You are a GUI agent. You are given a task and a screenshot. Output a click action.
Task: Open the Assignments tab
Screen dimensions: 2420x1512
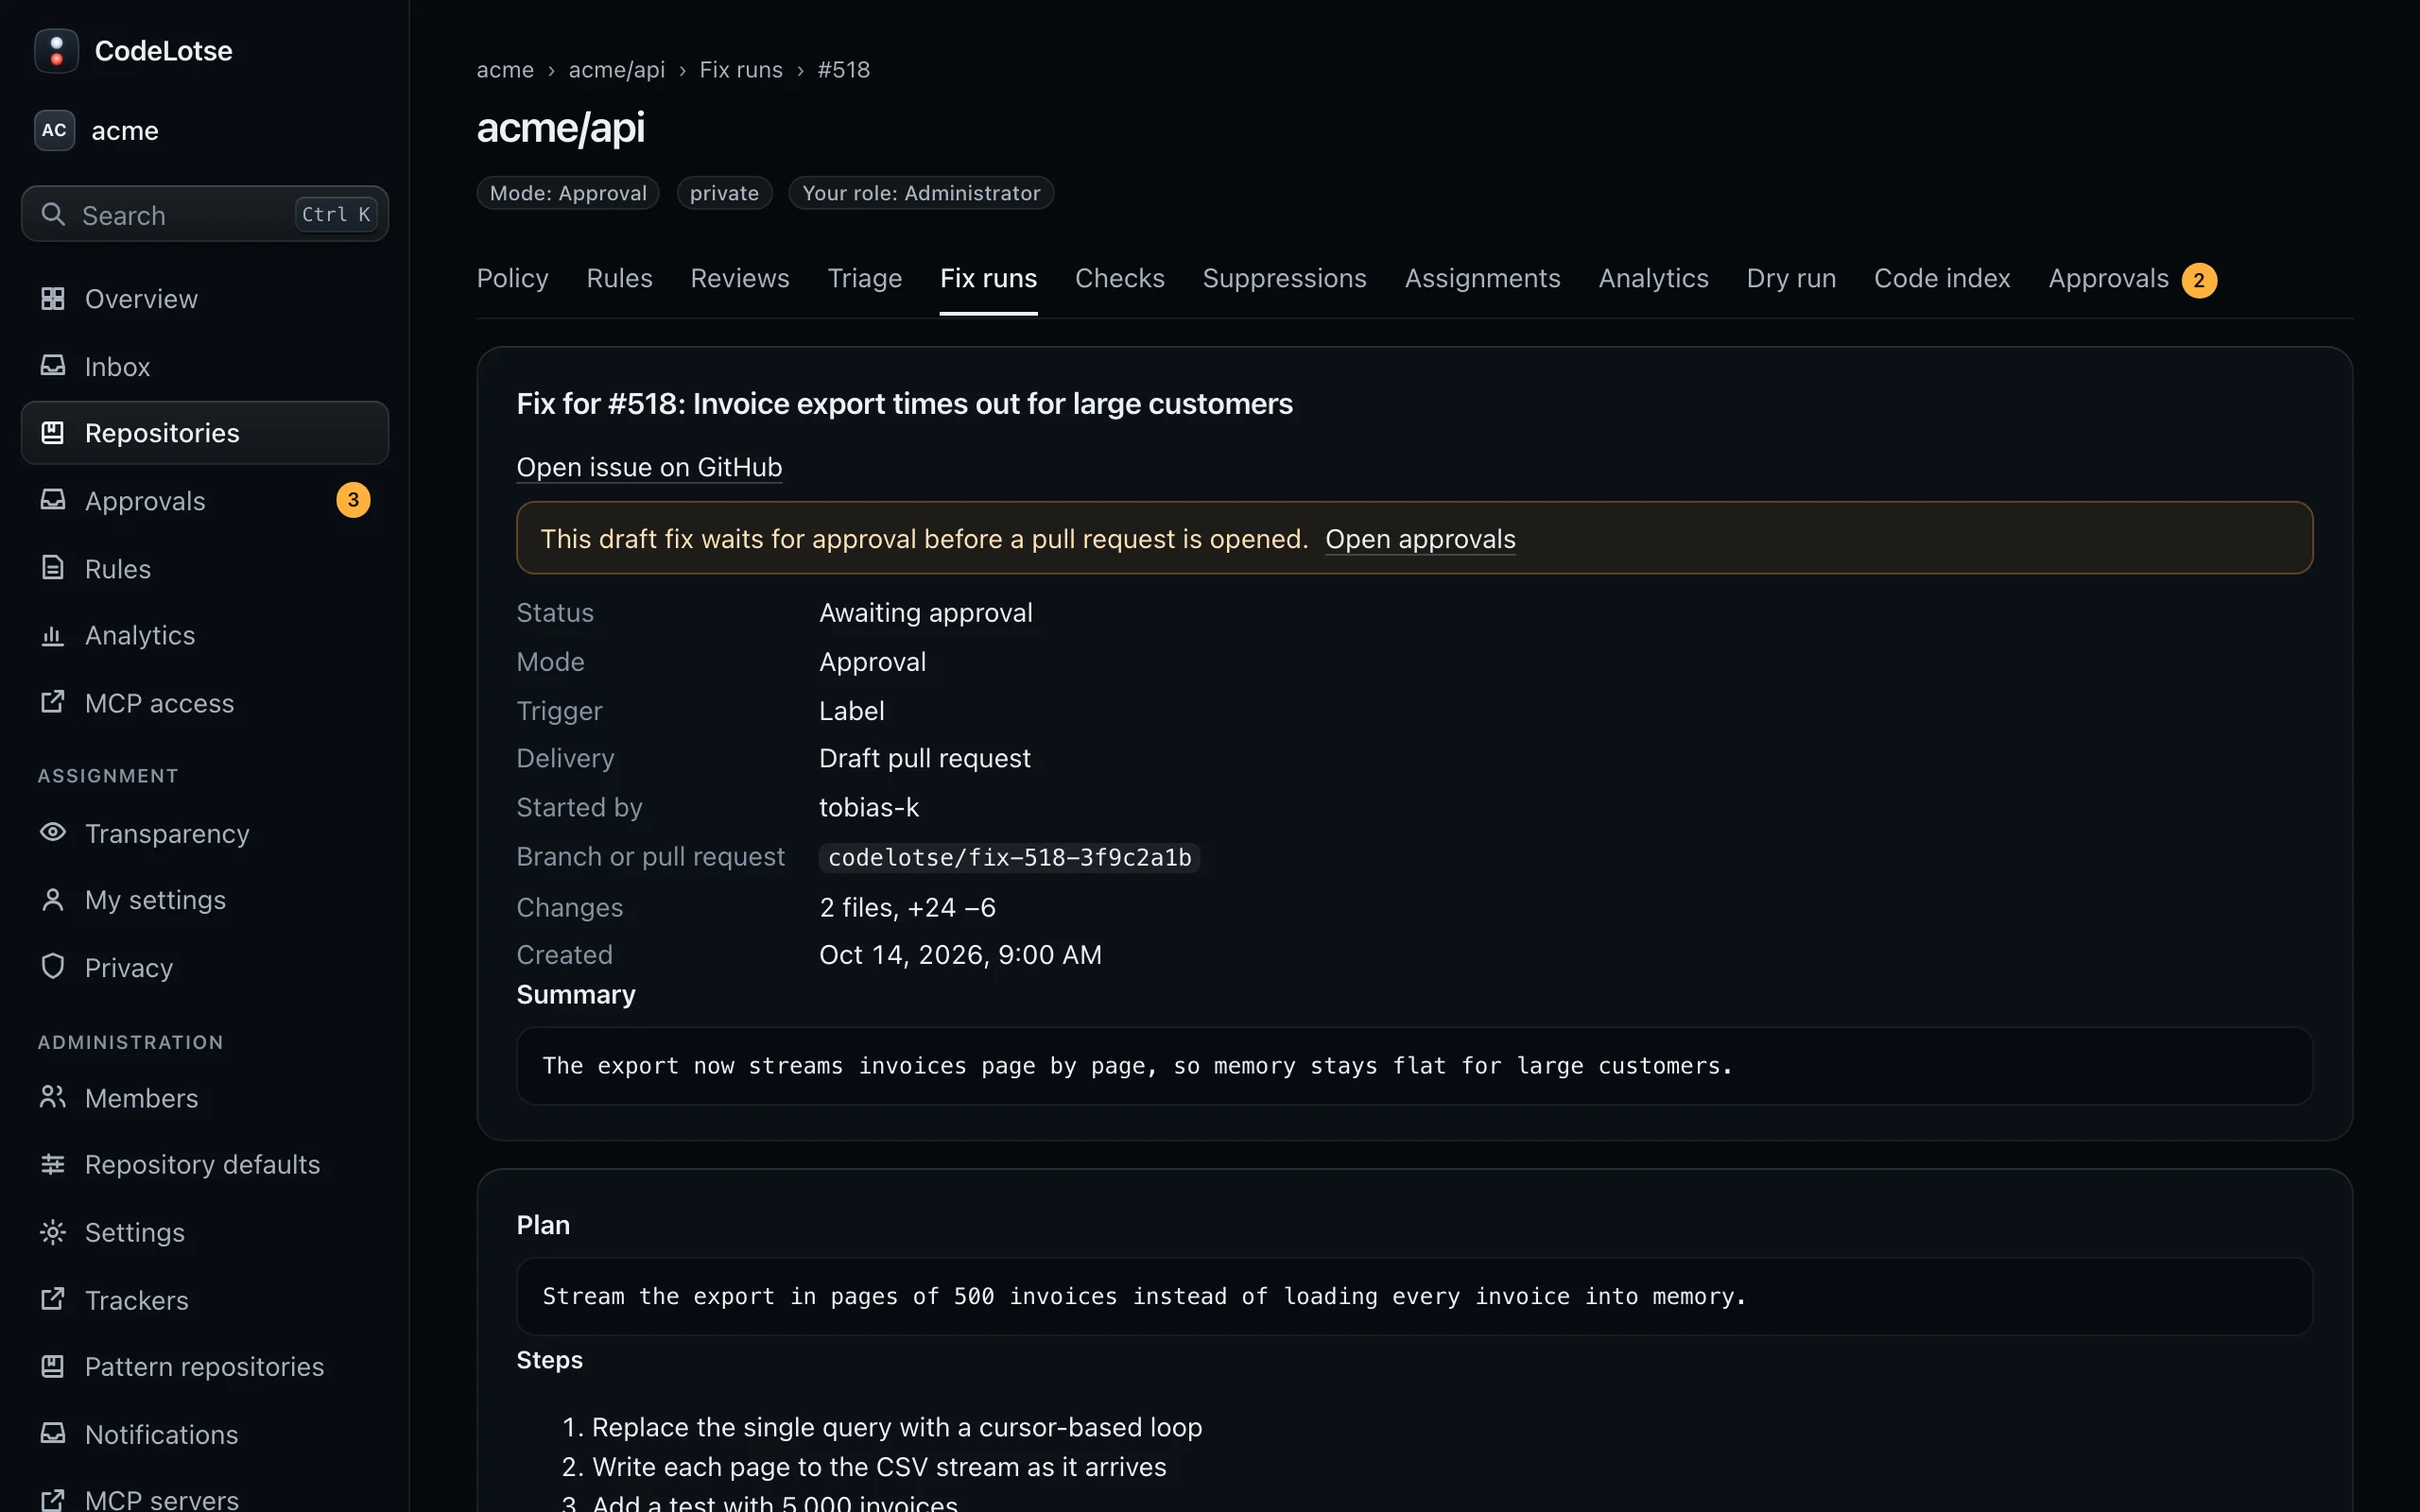(x=1482, y=278)
